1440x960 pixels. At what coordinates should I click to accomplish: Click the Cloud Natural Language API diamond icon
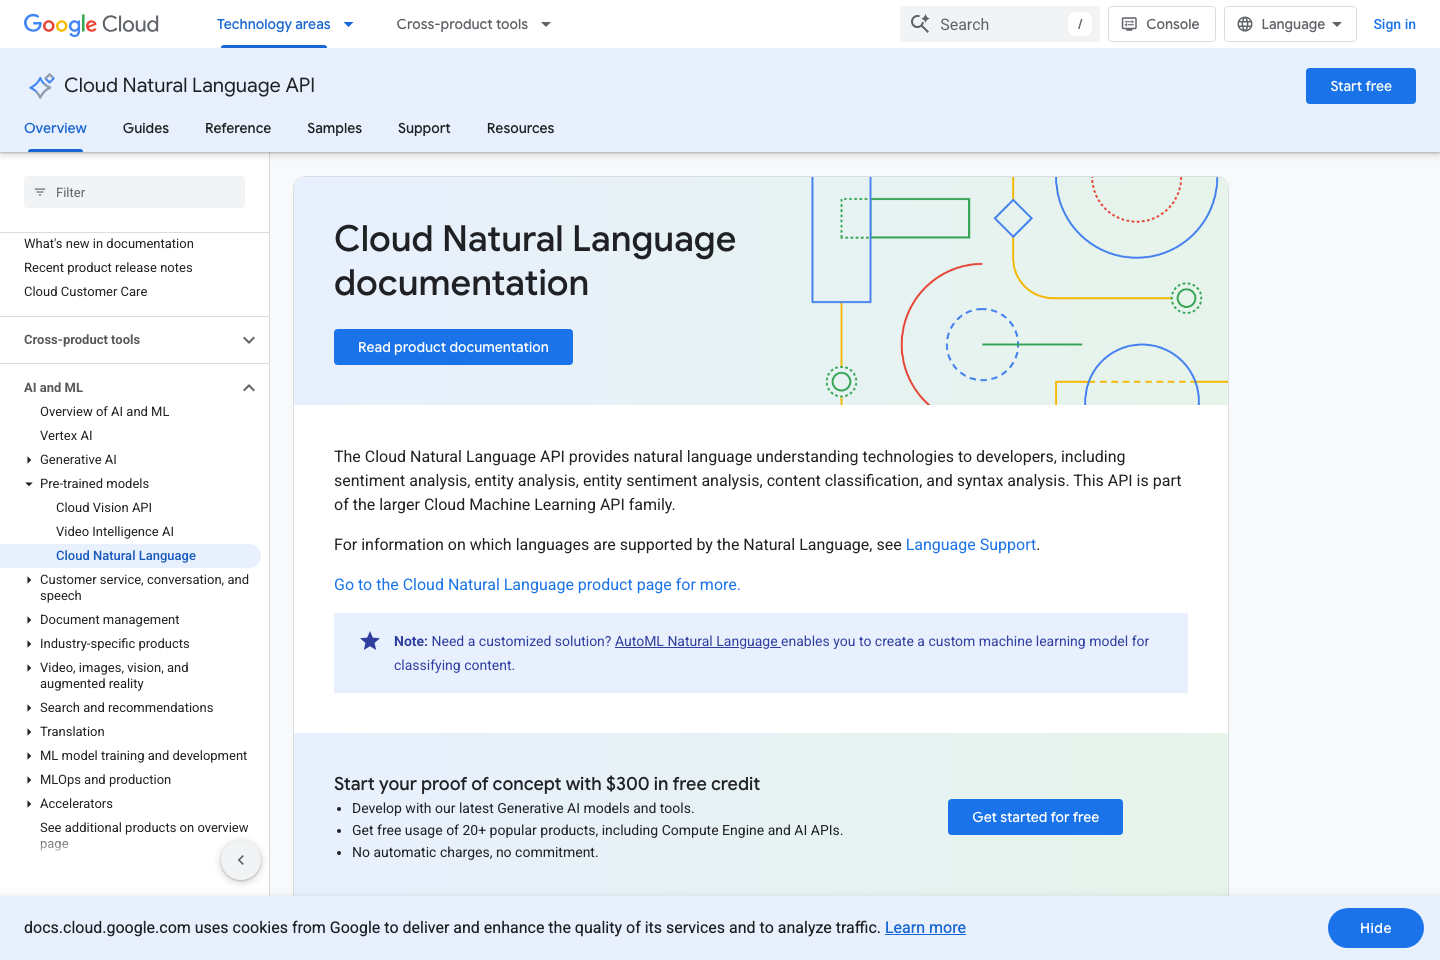41,86
